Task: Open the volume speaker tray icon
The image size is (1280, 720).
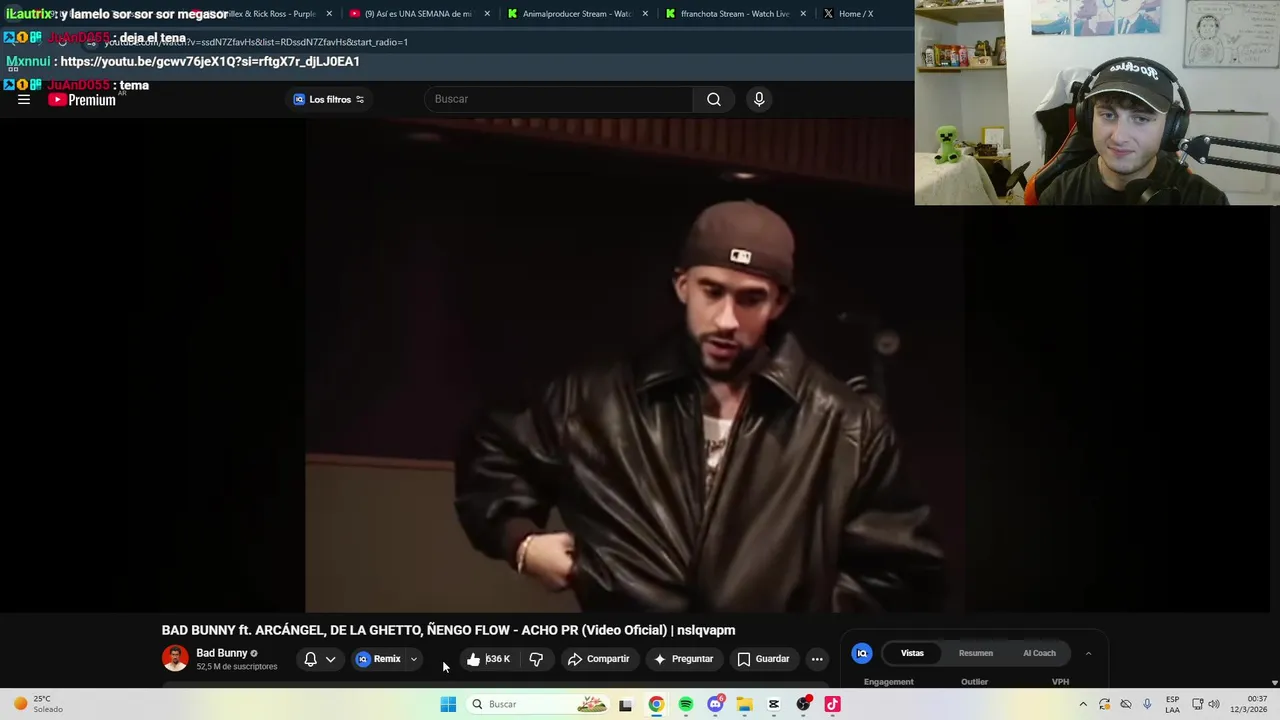Action: click(1214, 704)
